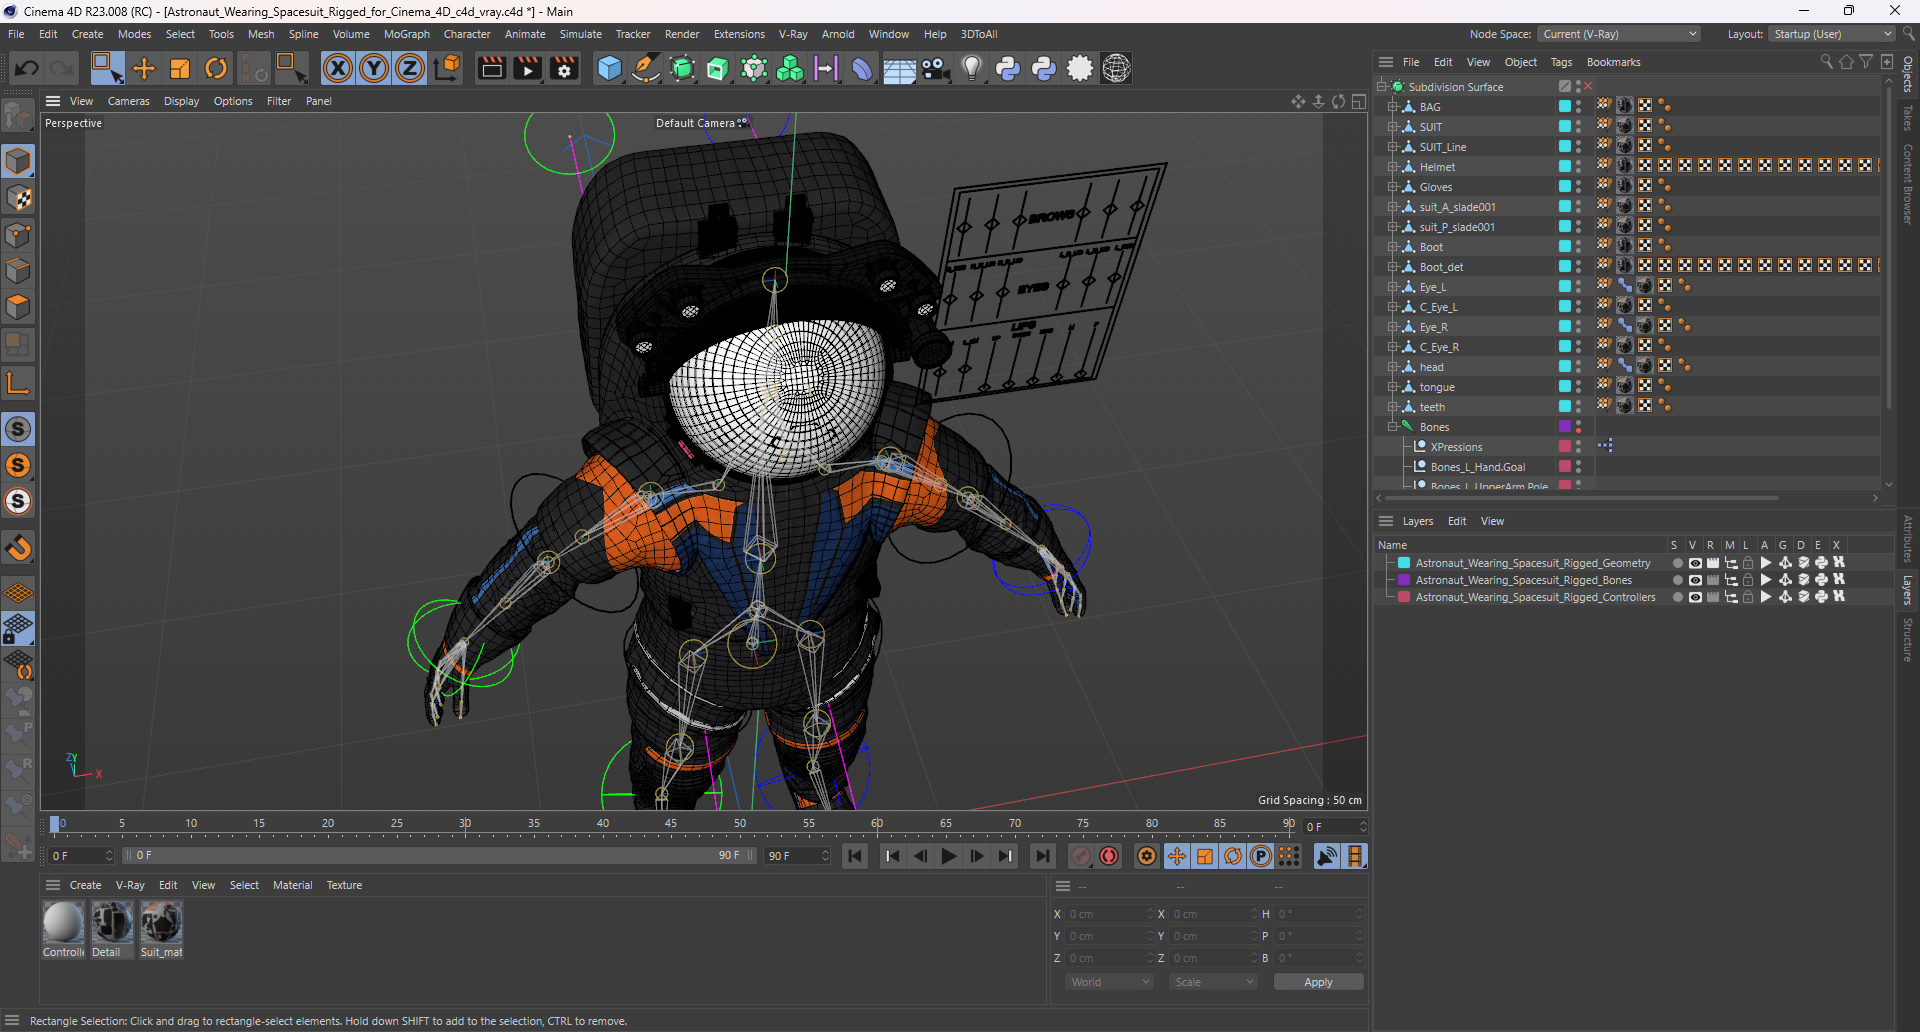Toggle visibility of the Bones layer
The image size is (1920, 1032).
pyautogui.click(x=1694, y=580)
